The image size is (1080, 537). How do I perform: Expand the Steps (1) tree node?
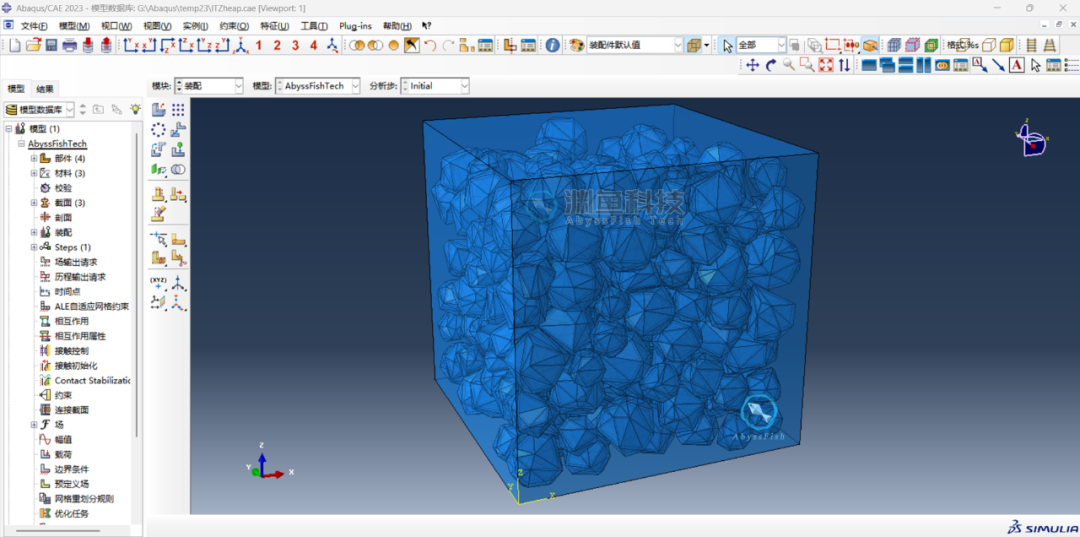(33, 247)
